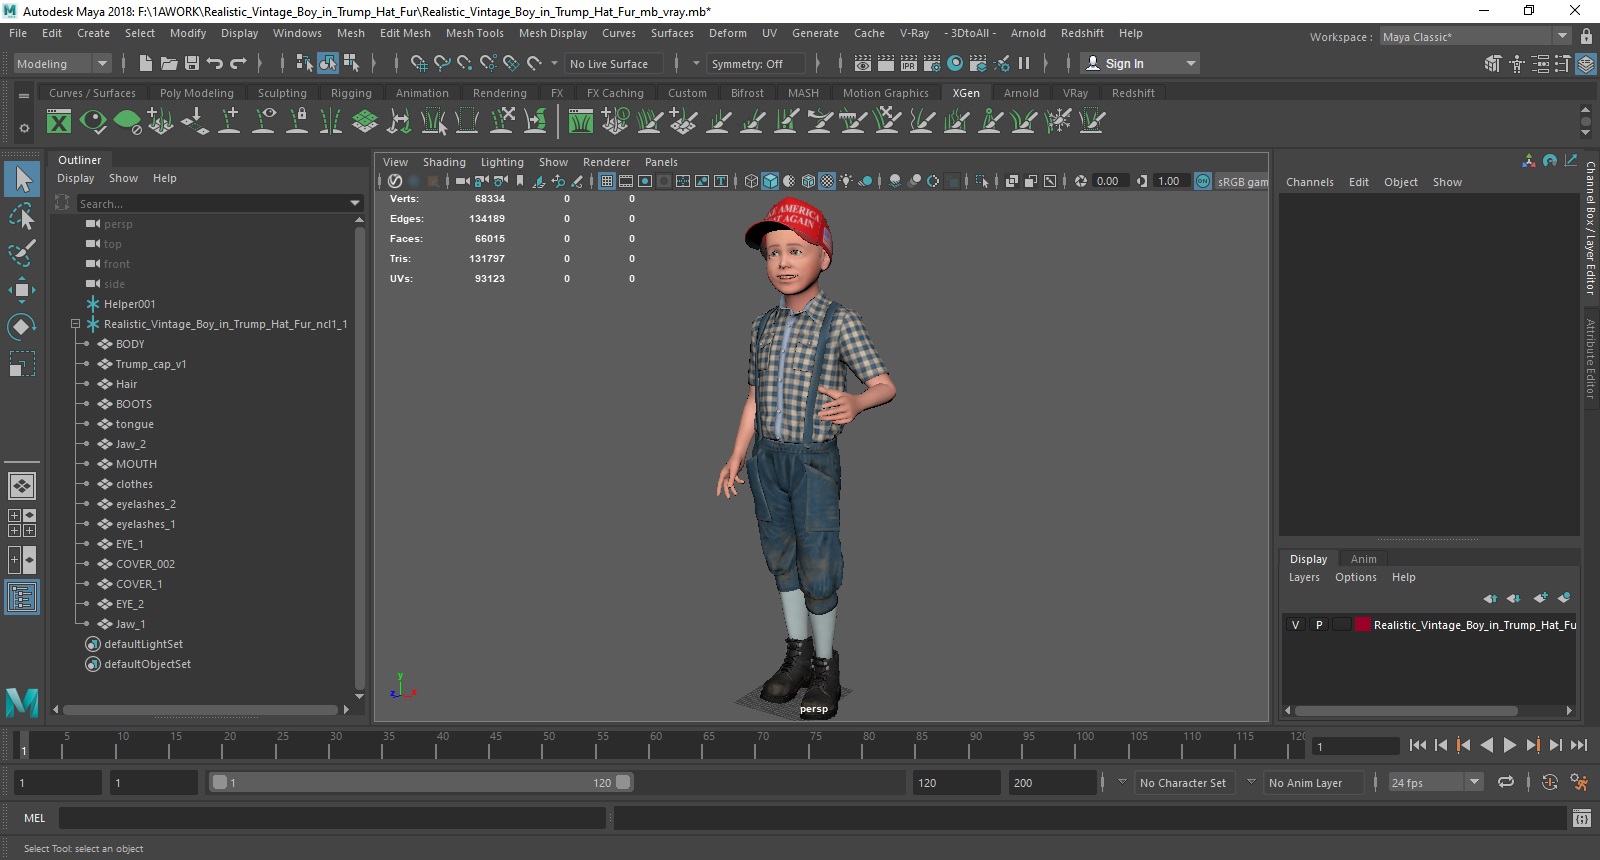
Task: Toggle auto keyframe icon
Action: [x=1550, y=782]
